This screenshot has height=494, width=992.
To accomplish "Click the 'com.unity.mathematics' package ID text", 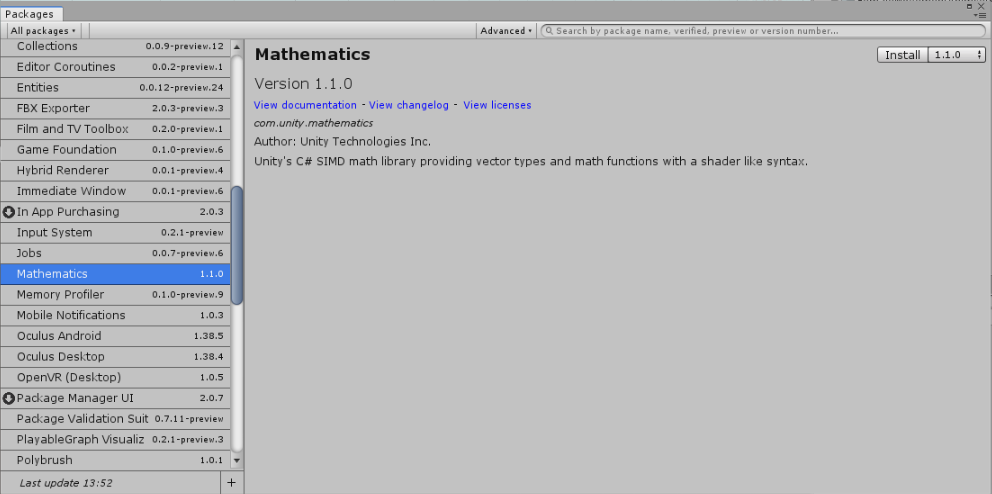I will pos(313,123).
